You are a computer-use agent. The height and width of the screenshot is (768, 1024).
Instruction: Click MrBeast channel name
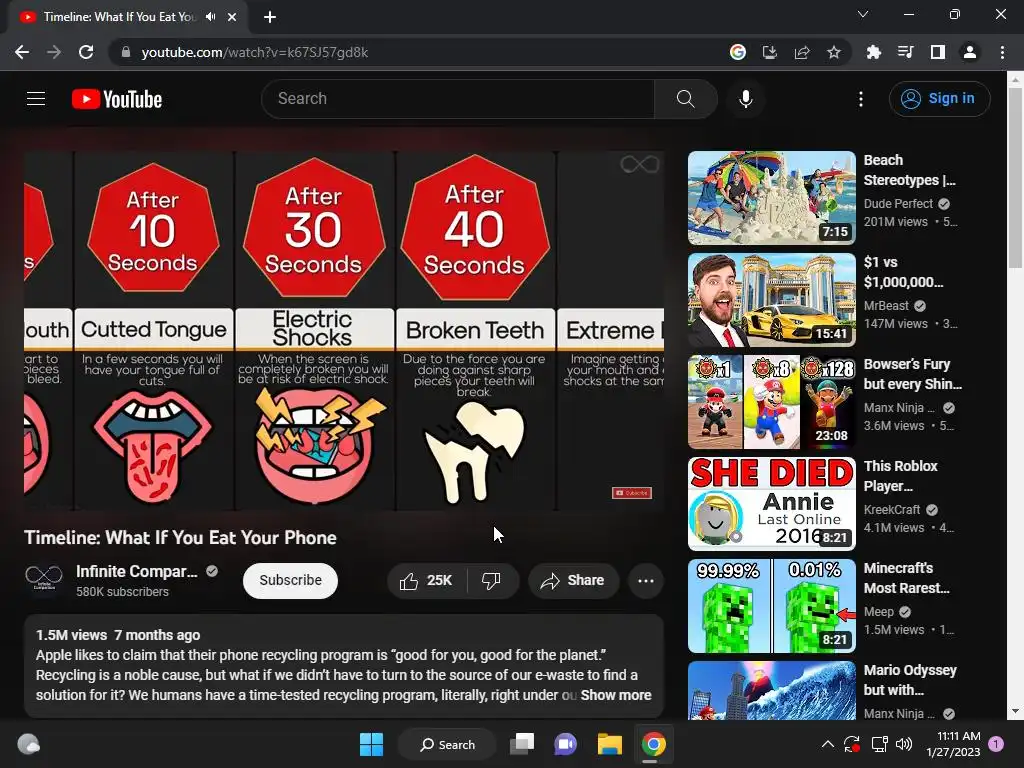click(886, 306)
